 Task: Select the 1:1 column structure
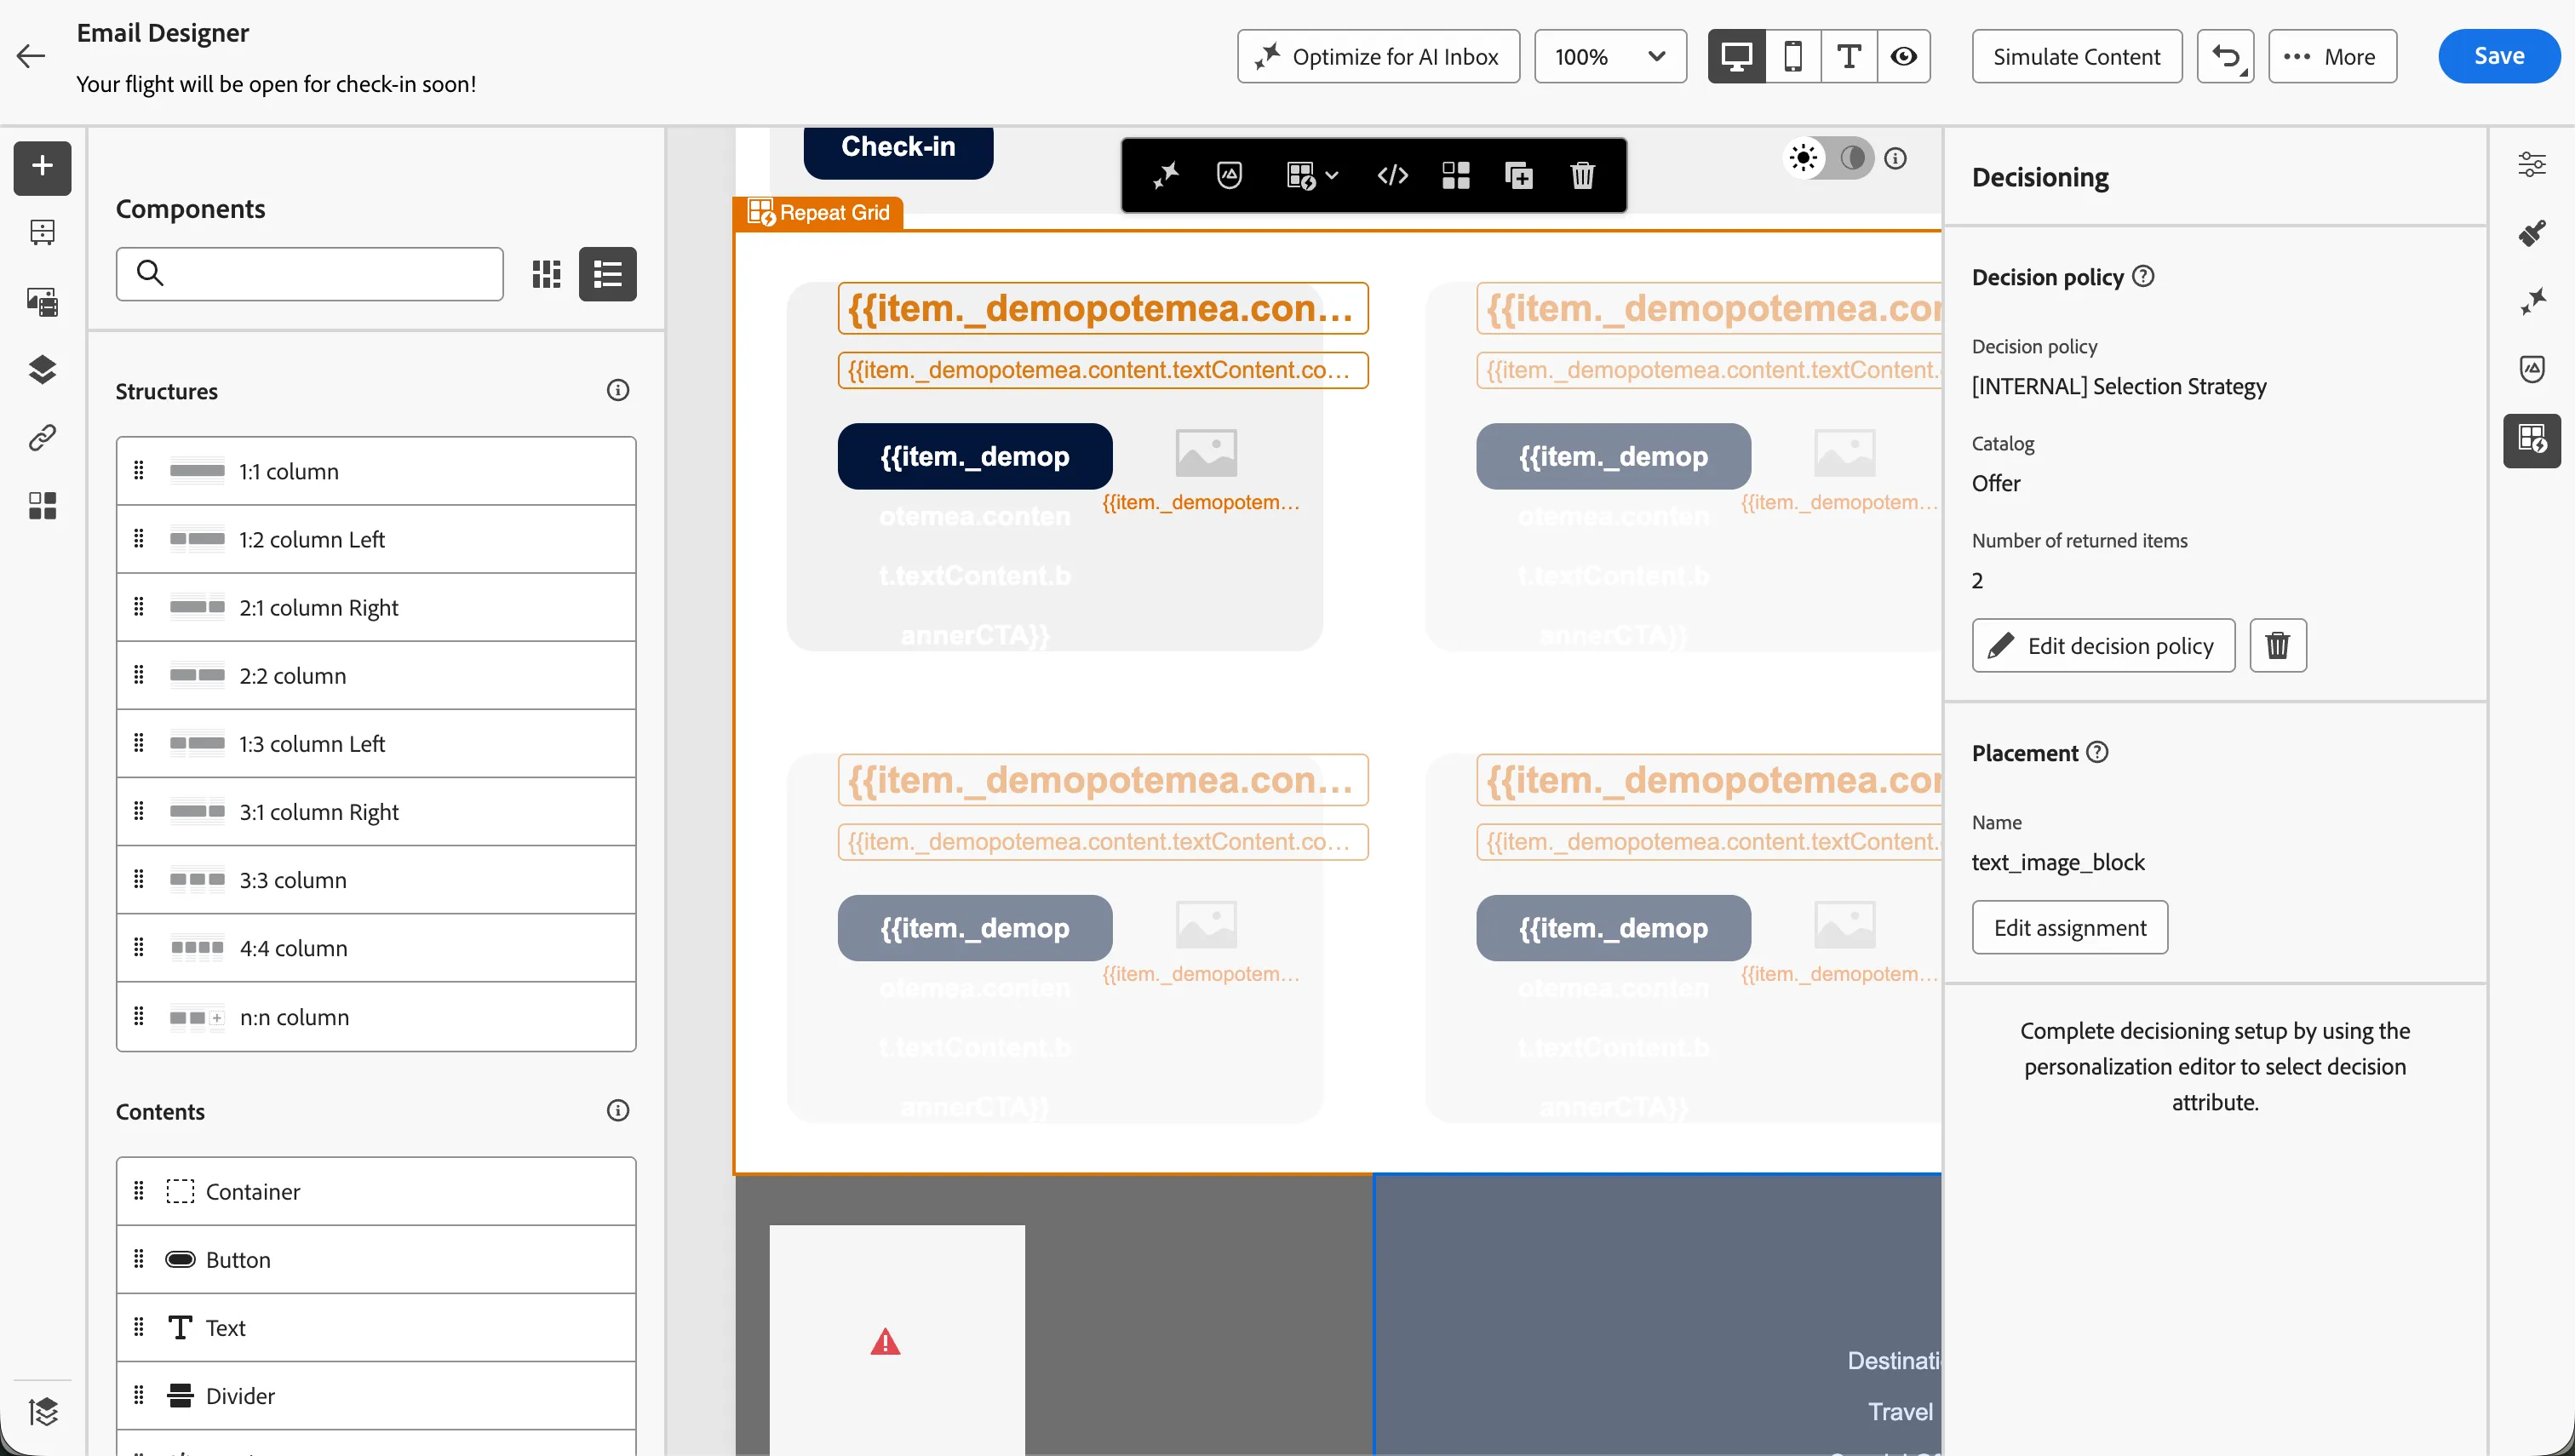pyautogui.click(x=376, y=472)
